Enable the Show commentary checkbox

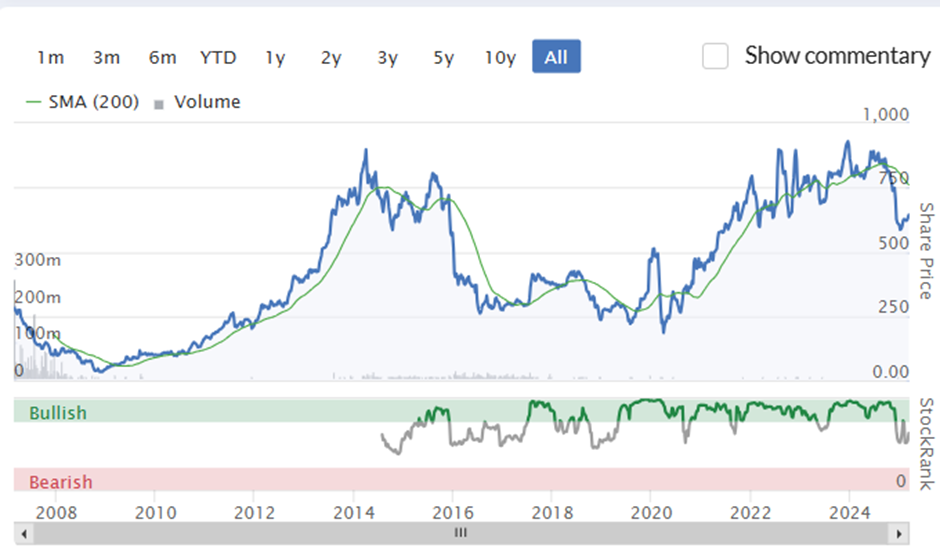pyautogui.click(x=715, y=56)
